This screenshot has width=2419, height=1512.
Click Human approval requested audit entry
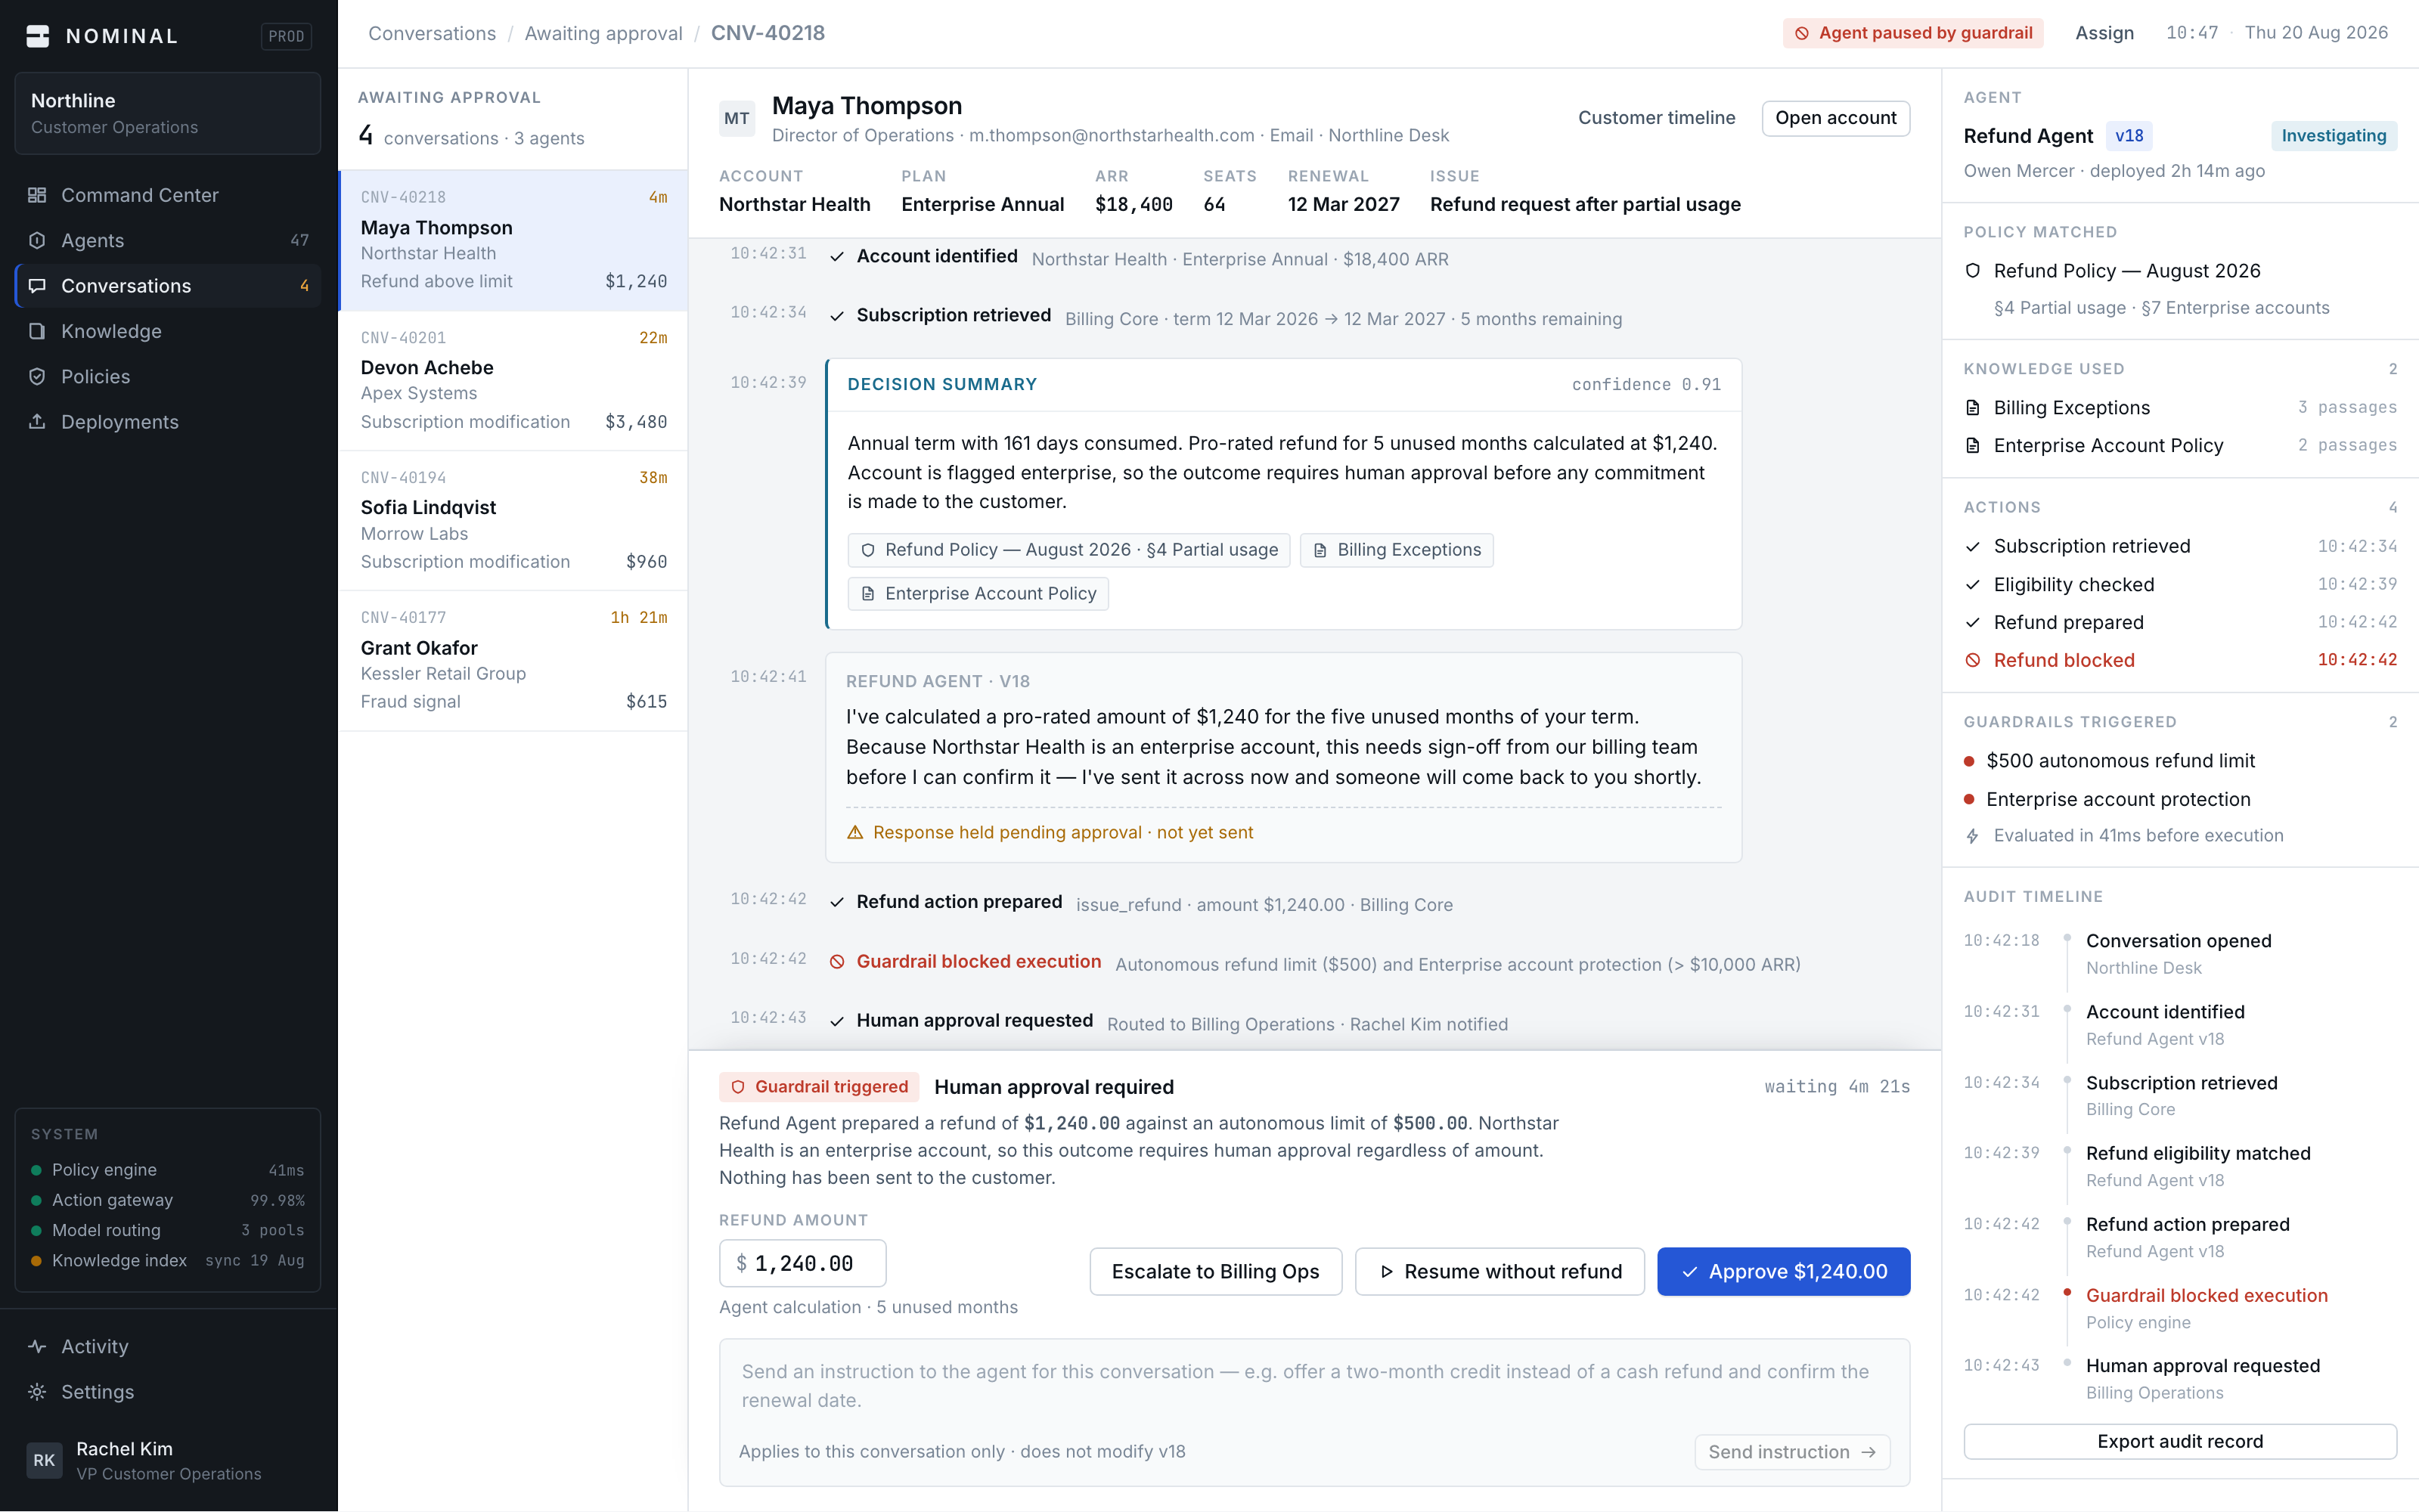2180,1379
